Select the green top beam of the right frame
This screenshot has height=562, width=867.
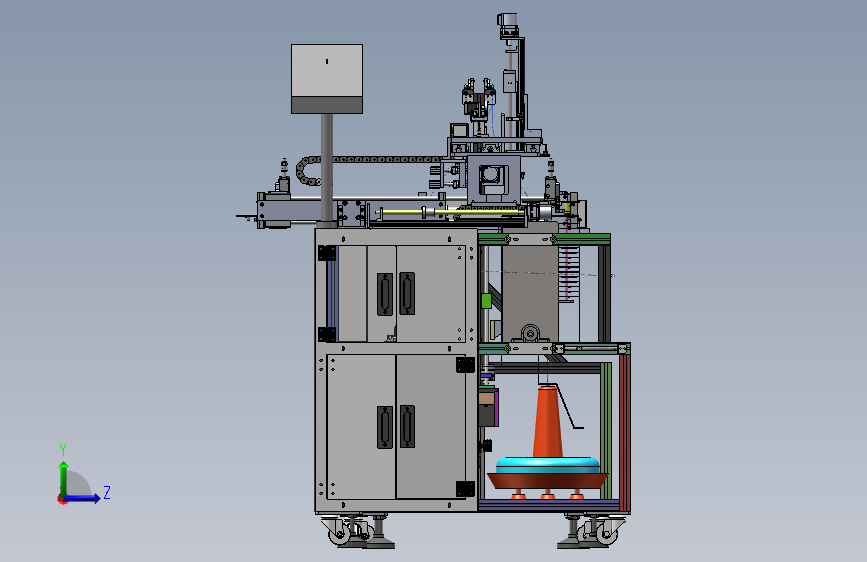[544, 239]
